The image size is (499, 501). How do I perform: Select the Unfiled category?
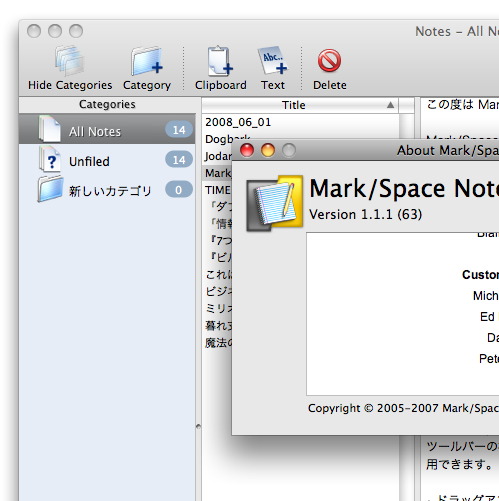coord(107,161)
